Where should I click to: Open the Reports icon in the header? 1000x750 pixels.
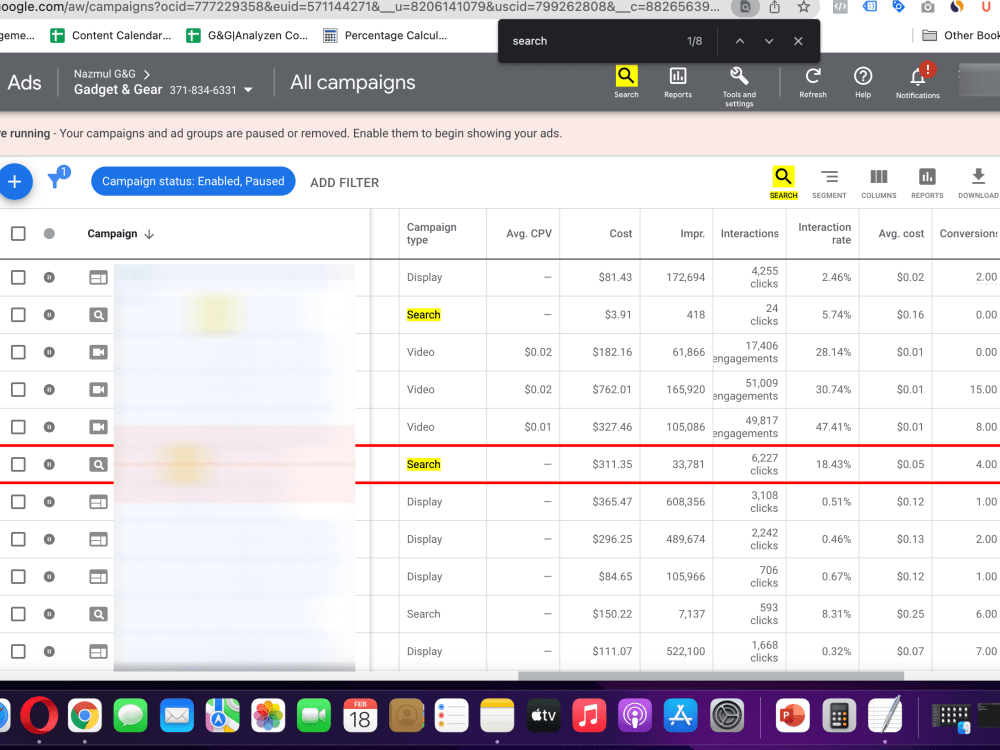click(x=677, y=82)
